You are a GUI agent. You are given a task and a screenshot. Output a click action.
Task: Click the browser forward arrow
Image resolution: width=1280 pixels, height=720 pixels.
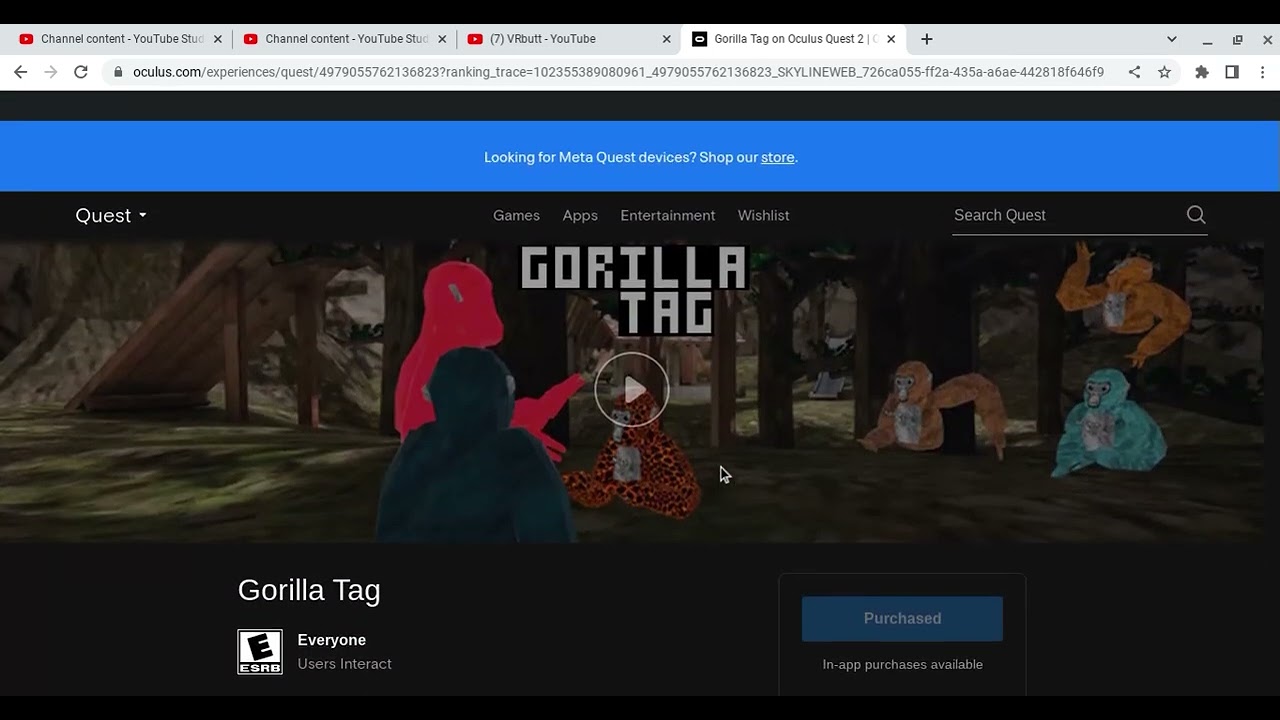click(51, 72)
